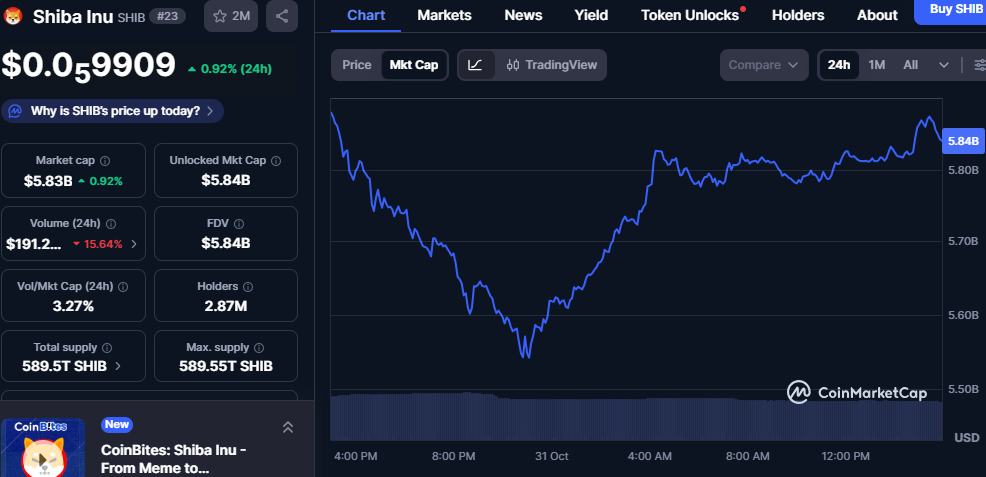Viewport: 986px width, 477px height.
Task: Click the Market cap info icon
Action: (105, 160)
